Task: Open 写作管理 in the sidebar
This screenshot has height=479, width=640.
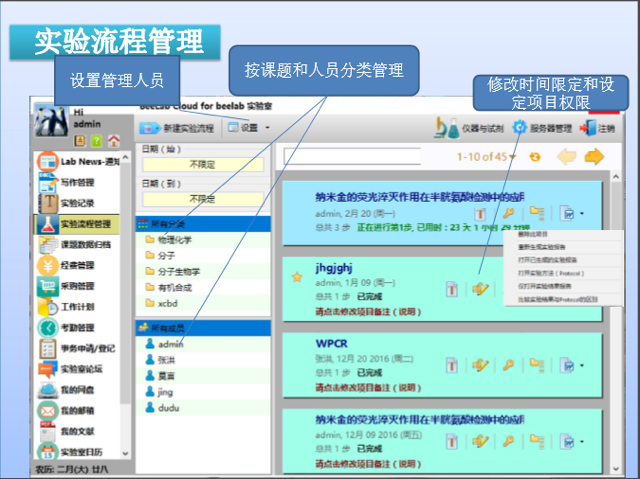Action: [78, 182]
